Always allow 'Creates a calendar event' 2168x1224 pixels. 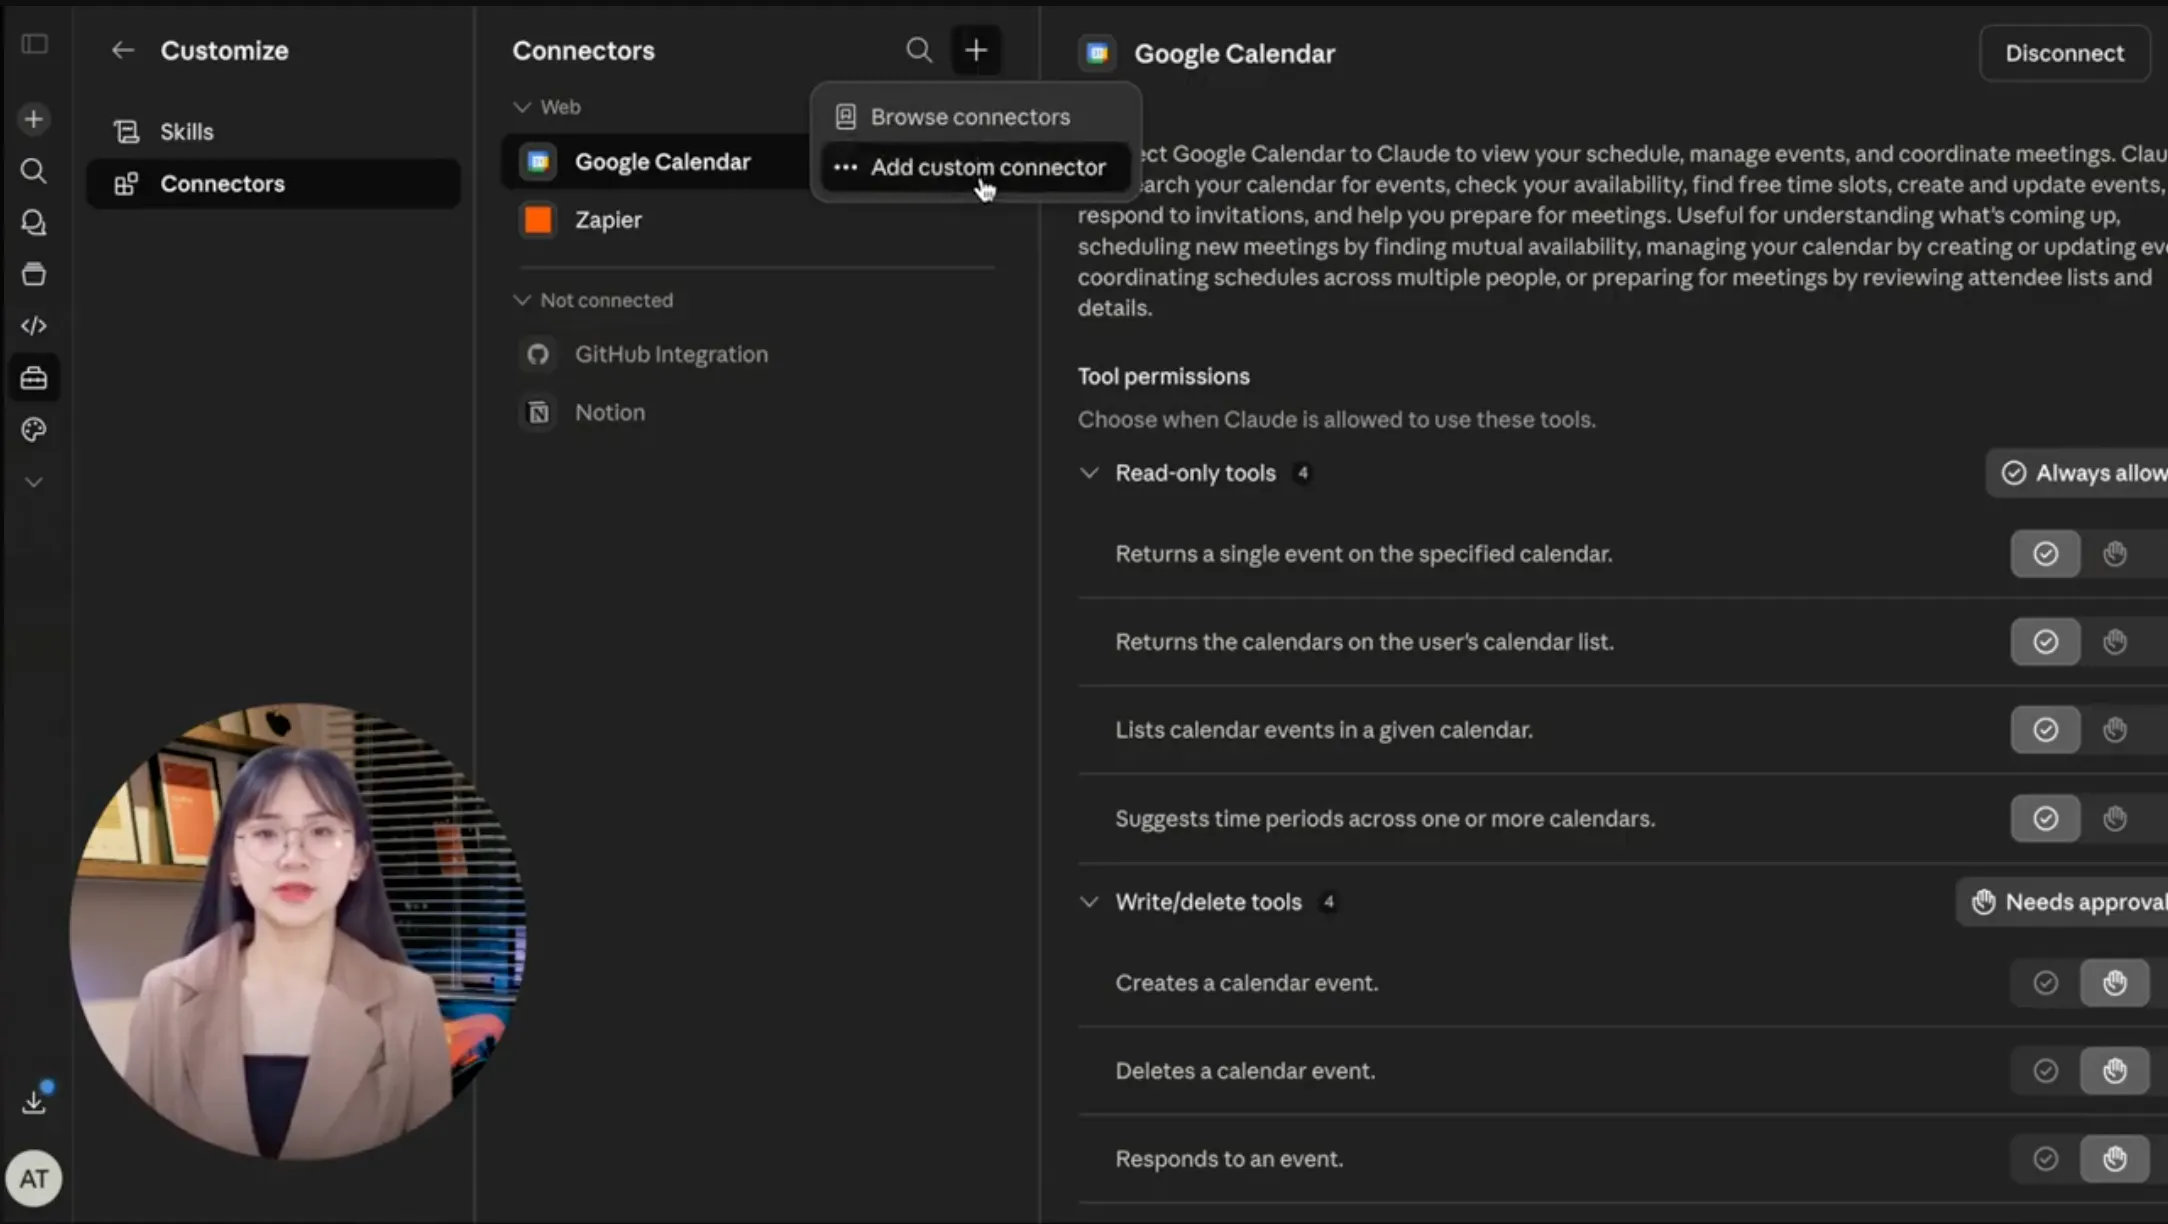(x=2045, y=983)
